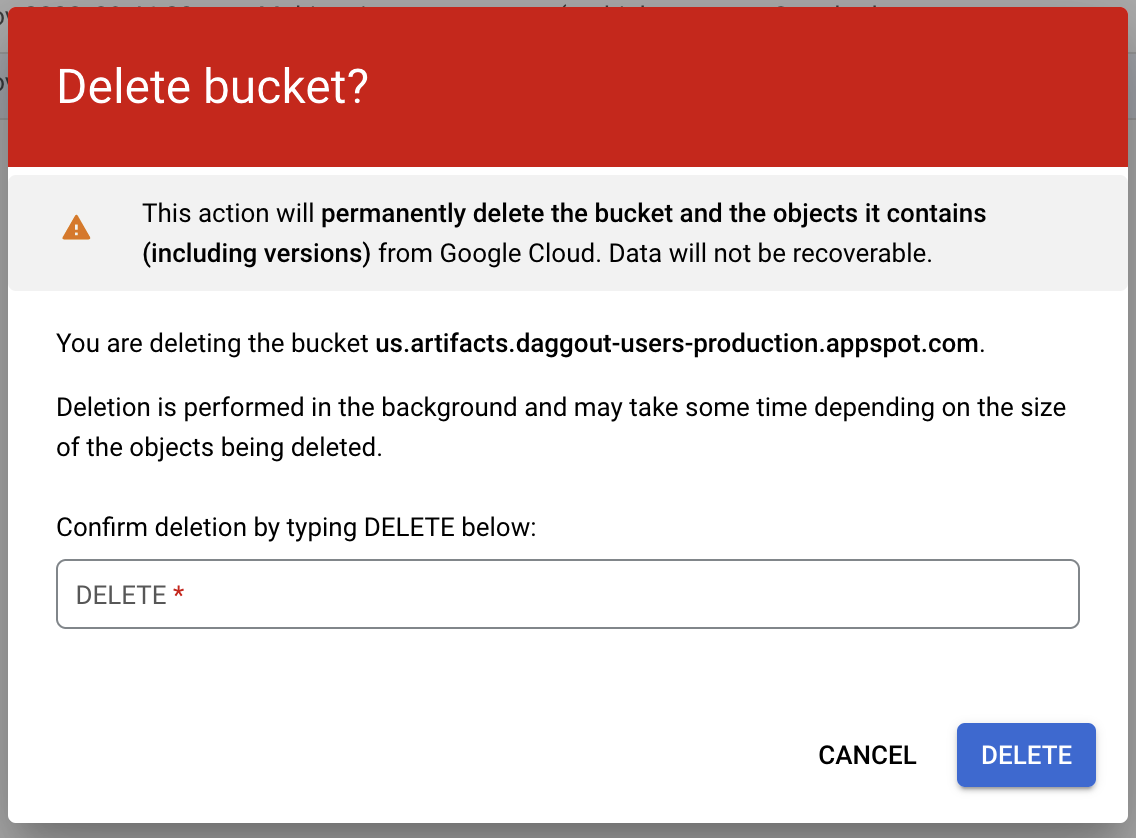Click "Data will not be recoverable" sentence
Image resolution: width=1136 pixels, height=838 pixels.
(x=770, y=254)
